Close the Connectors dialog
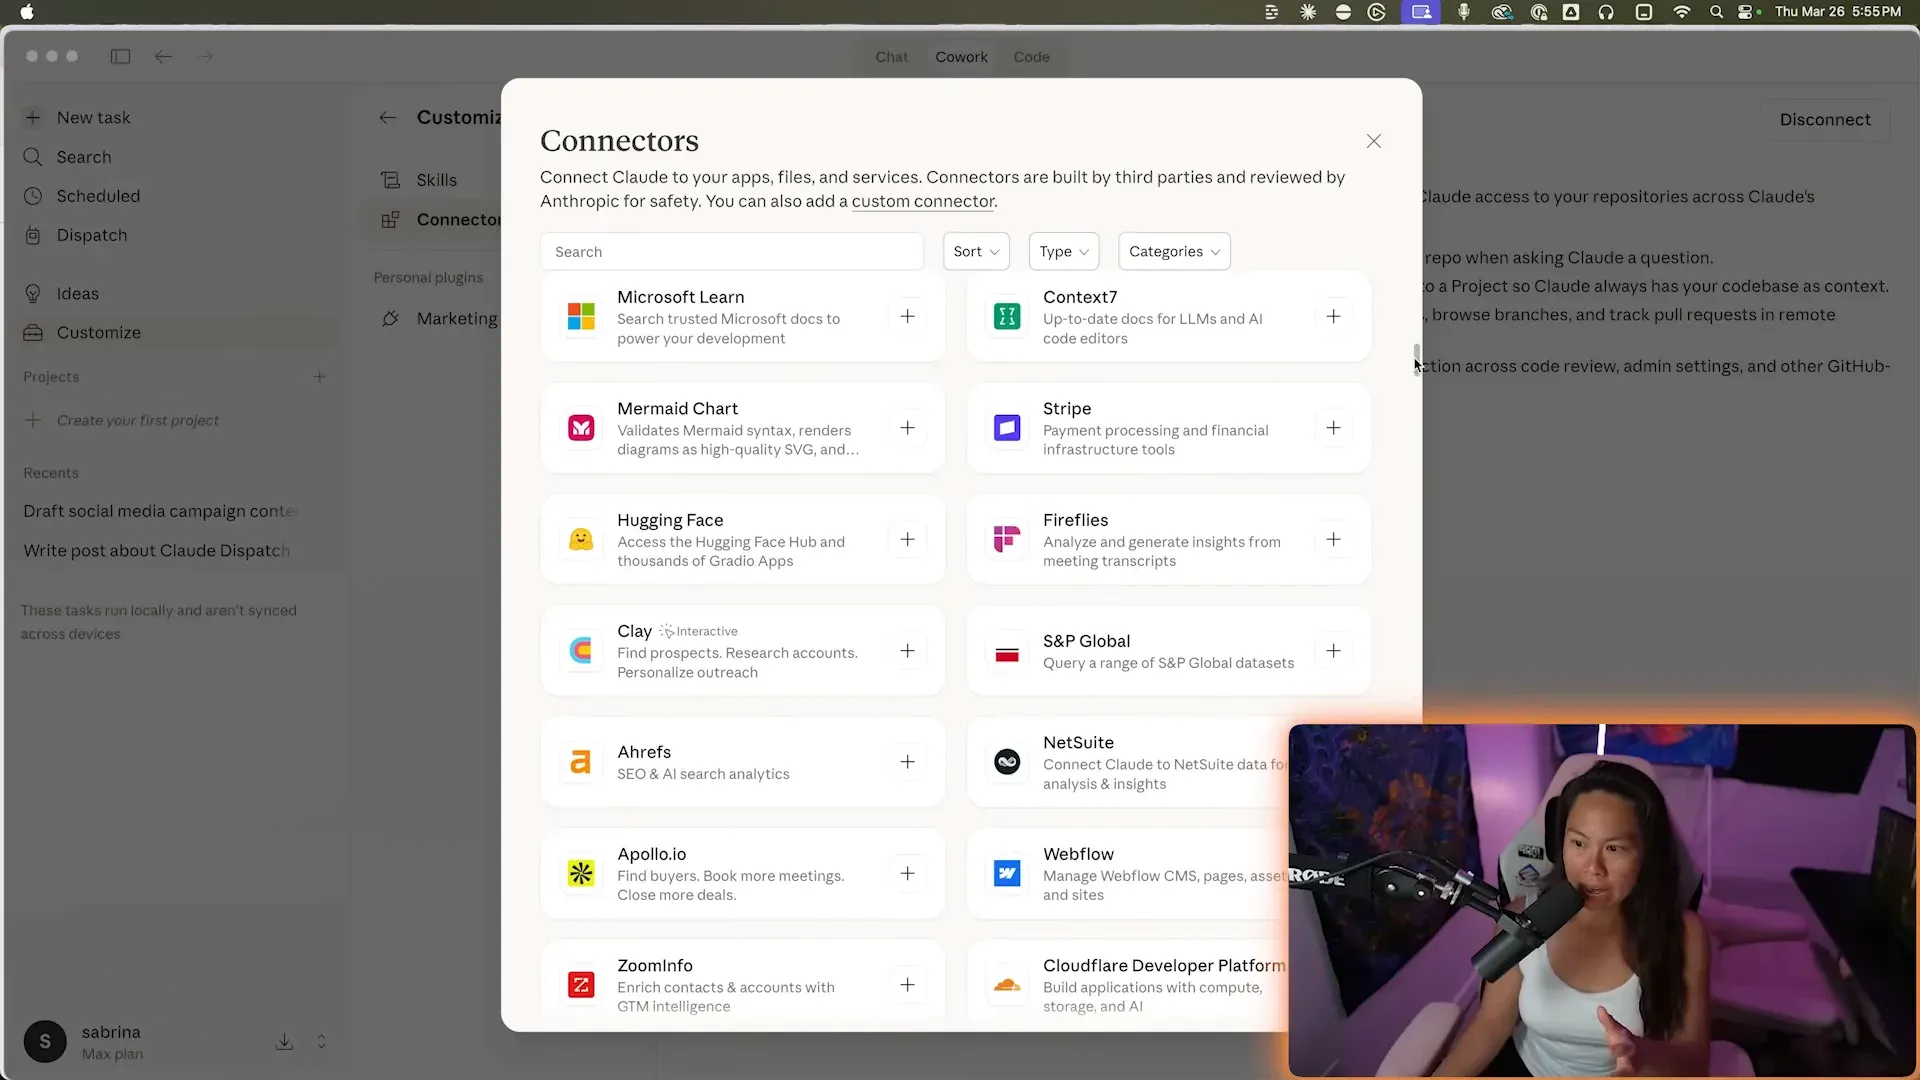The height and width of the screenshot is (1080, 1920). pyautogui.click(x=1374, y=141)
